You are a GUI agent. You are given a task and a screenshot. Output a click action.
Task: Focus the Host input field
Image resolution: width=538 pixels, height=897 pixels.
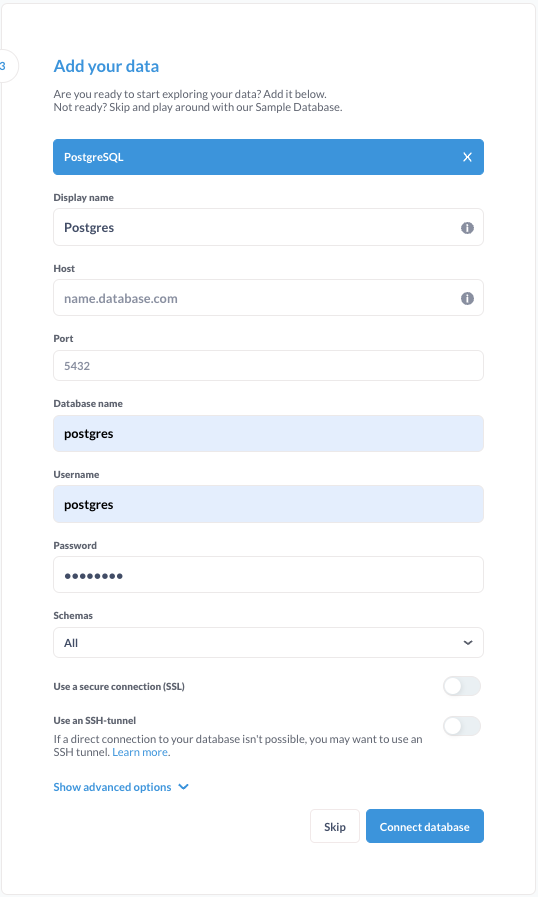pyautogui.click(x=268, y=297)
